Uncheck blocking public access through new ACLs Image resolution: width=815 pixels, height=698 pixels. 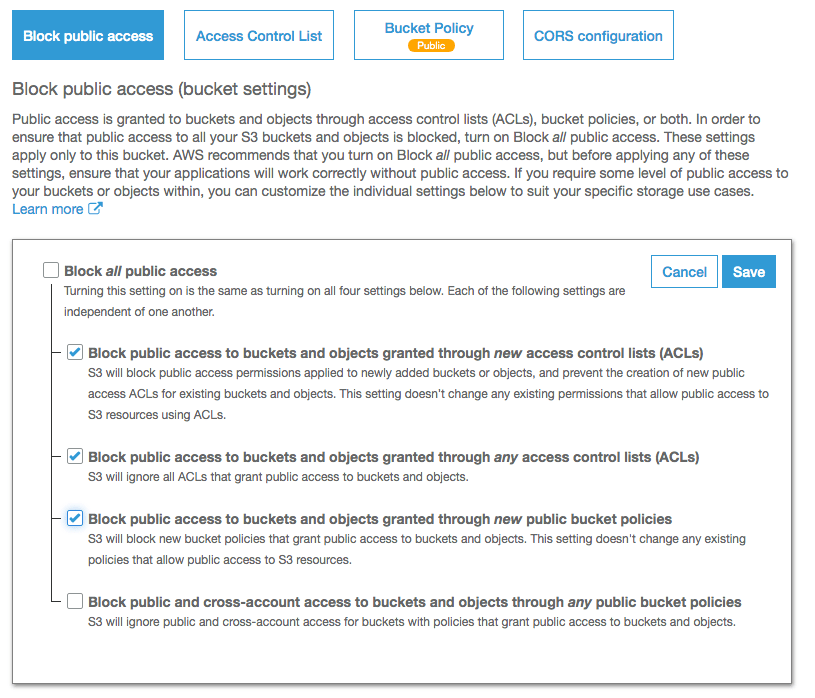(x=75, y=351)
